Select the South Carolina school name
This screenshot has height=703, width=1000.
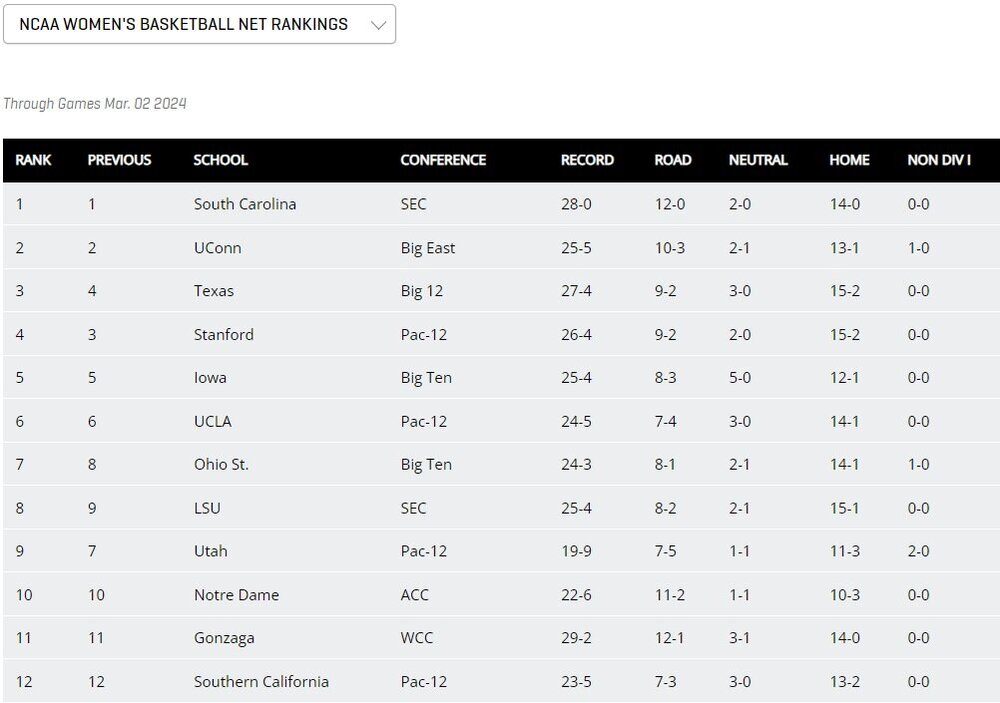pos(245,204)
